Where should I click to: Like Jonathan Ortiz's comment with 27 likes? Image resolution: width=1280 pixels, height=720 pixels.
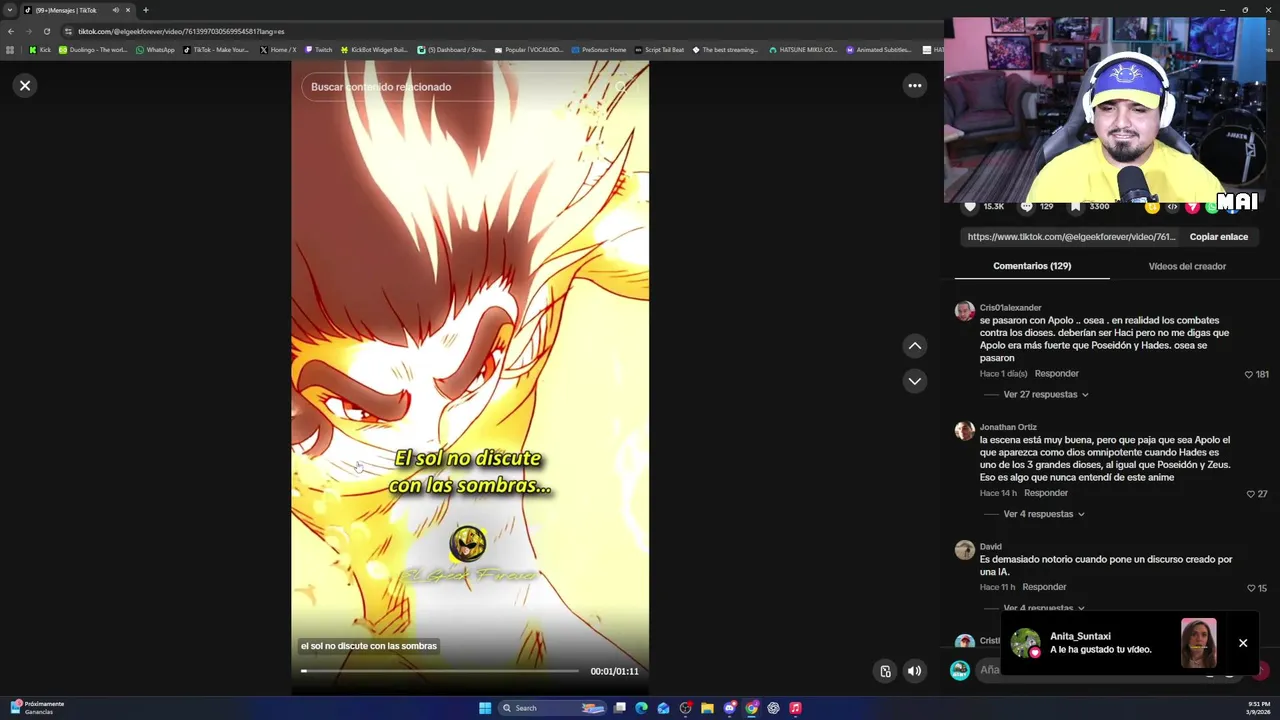click(x=1251, y=494)
